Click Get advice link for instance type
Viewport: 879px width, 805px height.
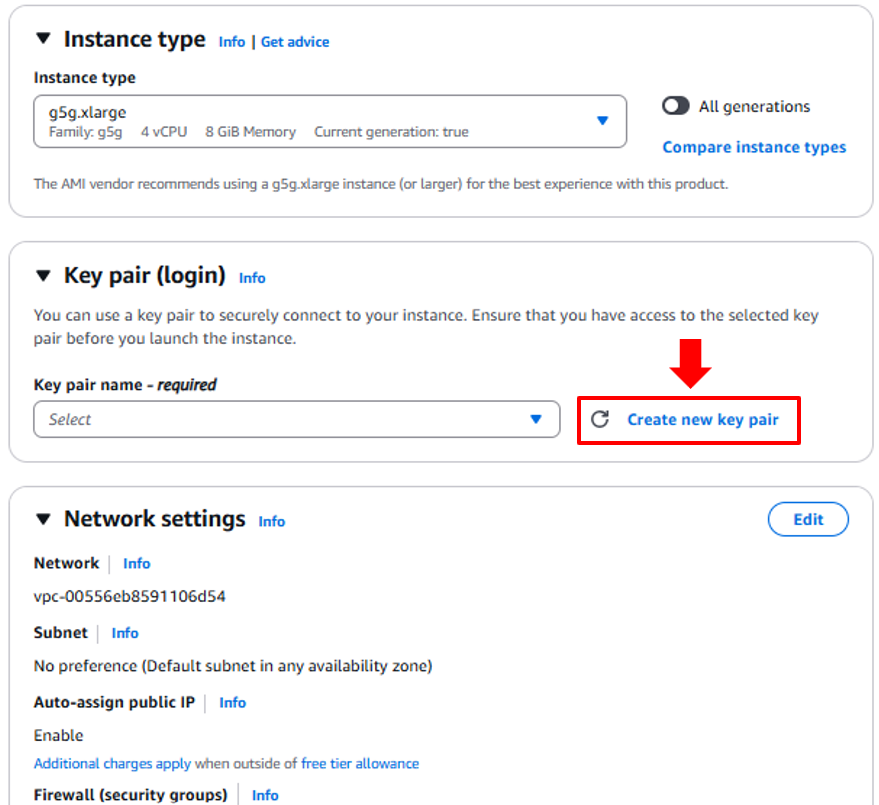coord(295,42)
